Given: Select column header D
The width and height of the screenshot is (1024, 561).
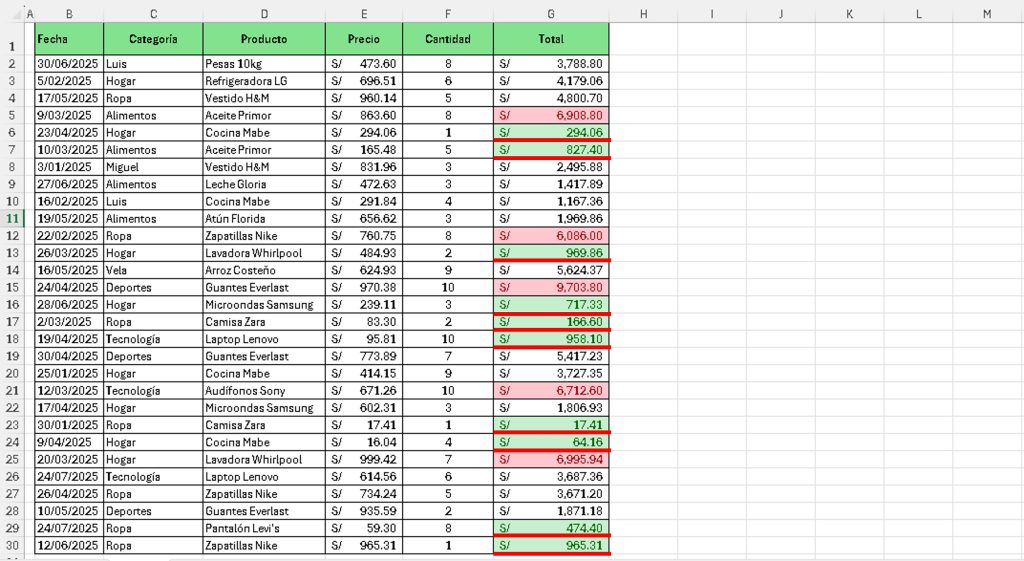Looking at the screenshot, I should [x=264, y=14].
